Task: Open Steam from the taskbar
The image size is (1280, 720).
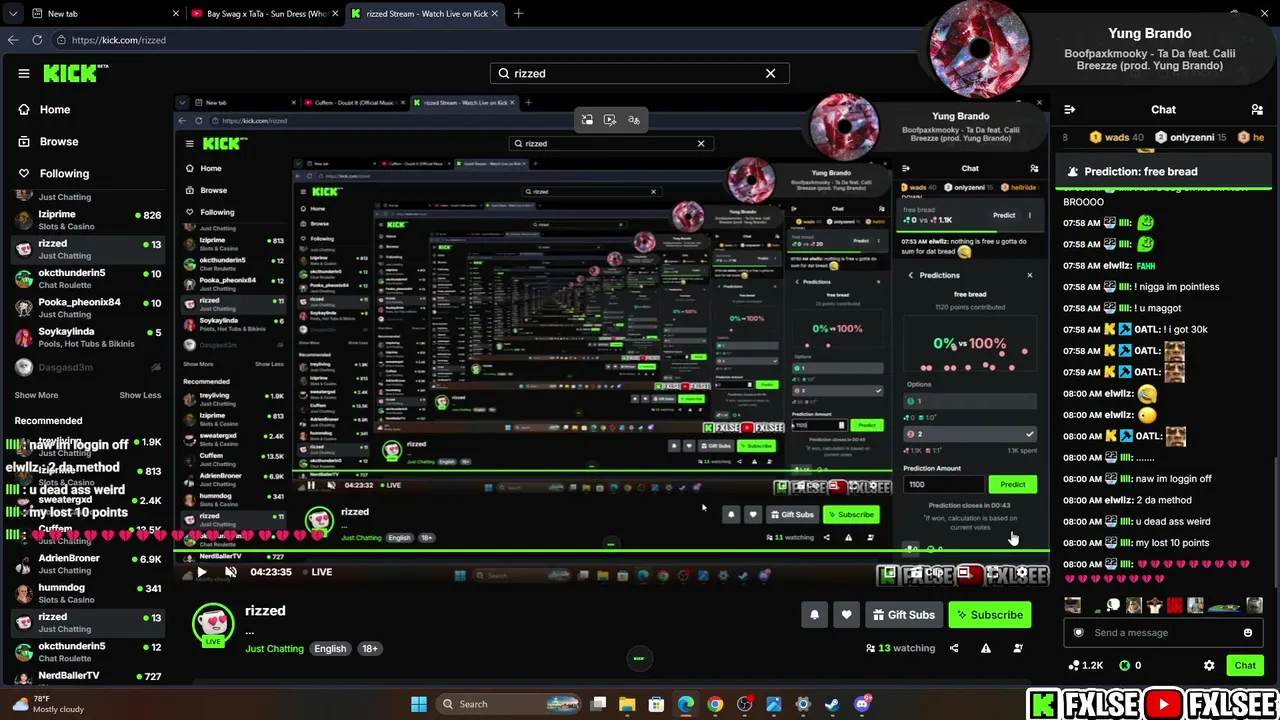Action: pos(832,704)
